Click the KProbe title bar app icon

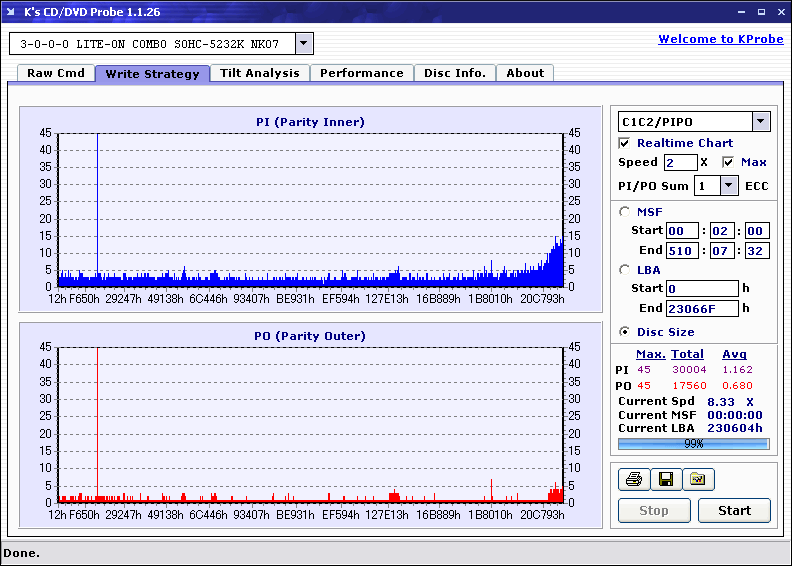[12, 12]
